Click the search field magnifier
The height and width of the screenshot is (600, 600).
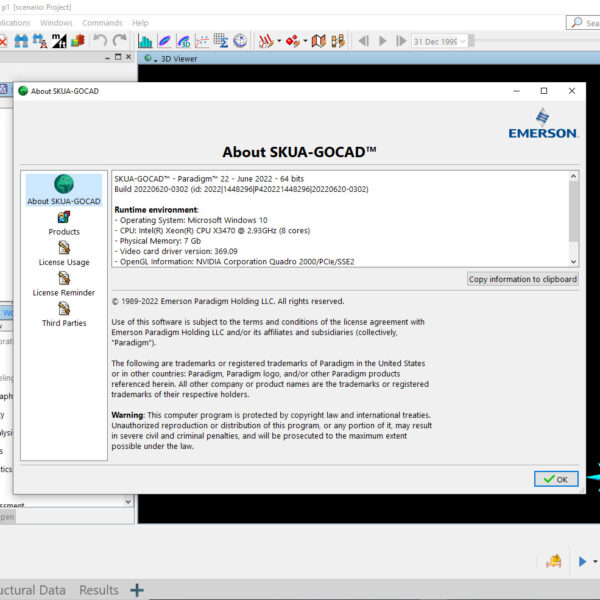coord(576,23)
